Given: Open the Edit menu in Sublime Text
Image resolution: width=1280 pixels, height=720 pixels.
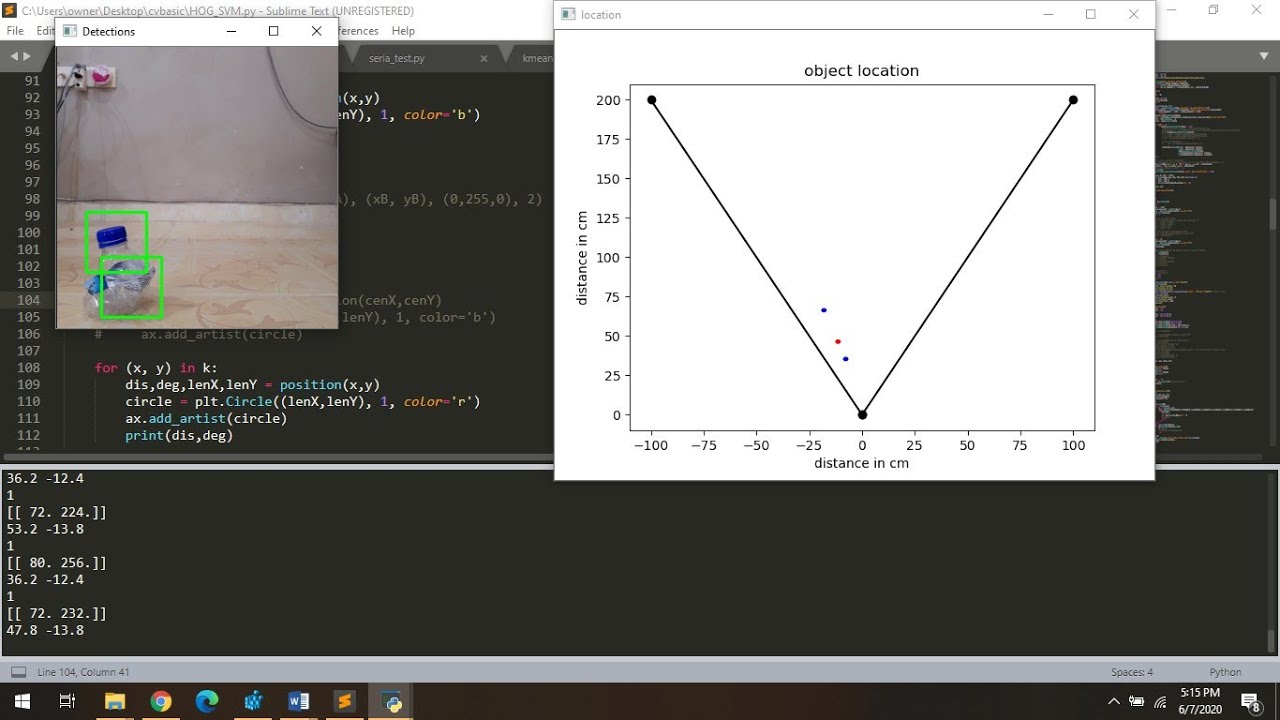Looking at the screenshot, I should coord(45,31).
